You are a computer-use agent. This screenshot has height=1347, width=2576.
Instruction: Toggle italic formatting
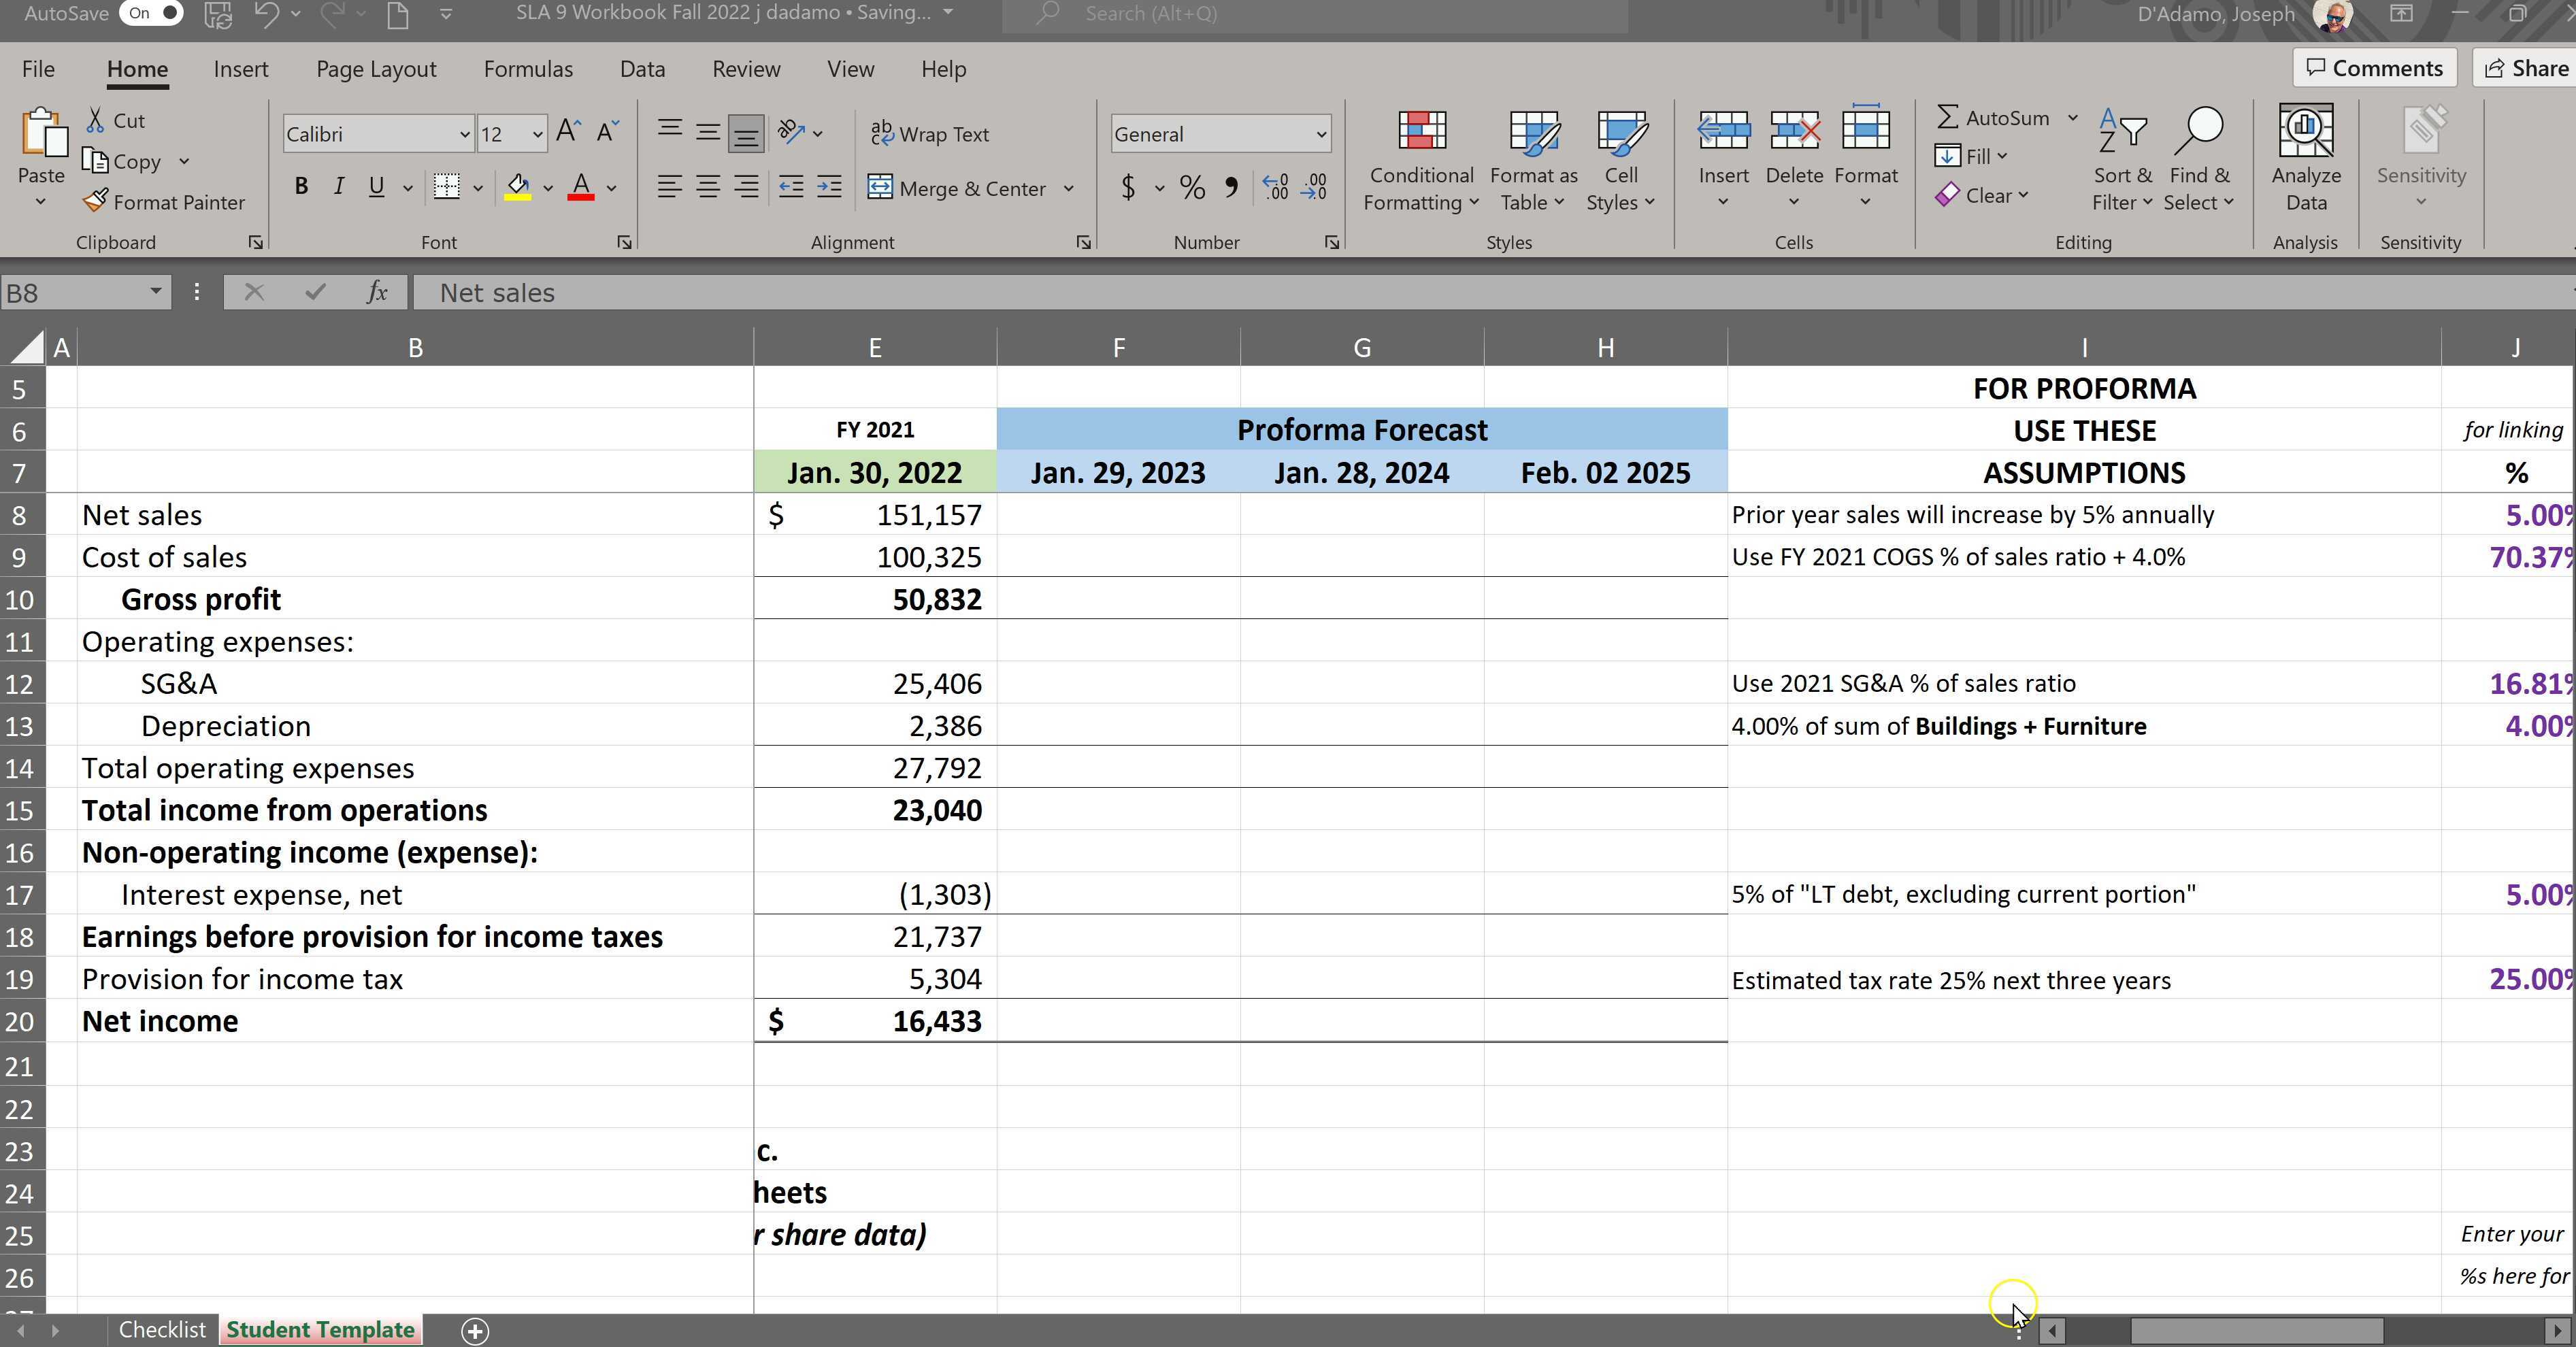coord(338,186)
